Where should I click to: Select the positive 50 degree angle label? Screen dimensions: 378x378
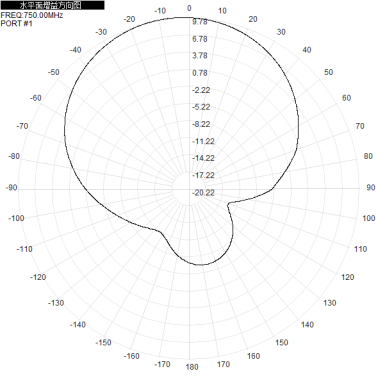[x=329, y=72]
